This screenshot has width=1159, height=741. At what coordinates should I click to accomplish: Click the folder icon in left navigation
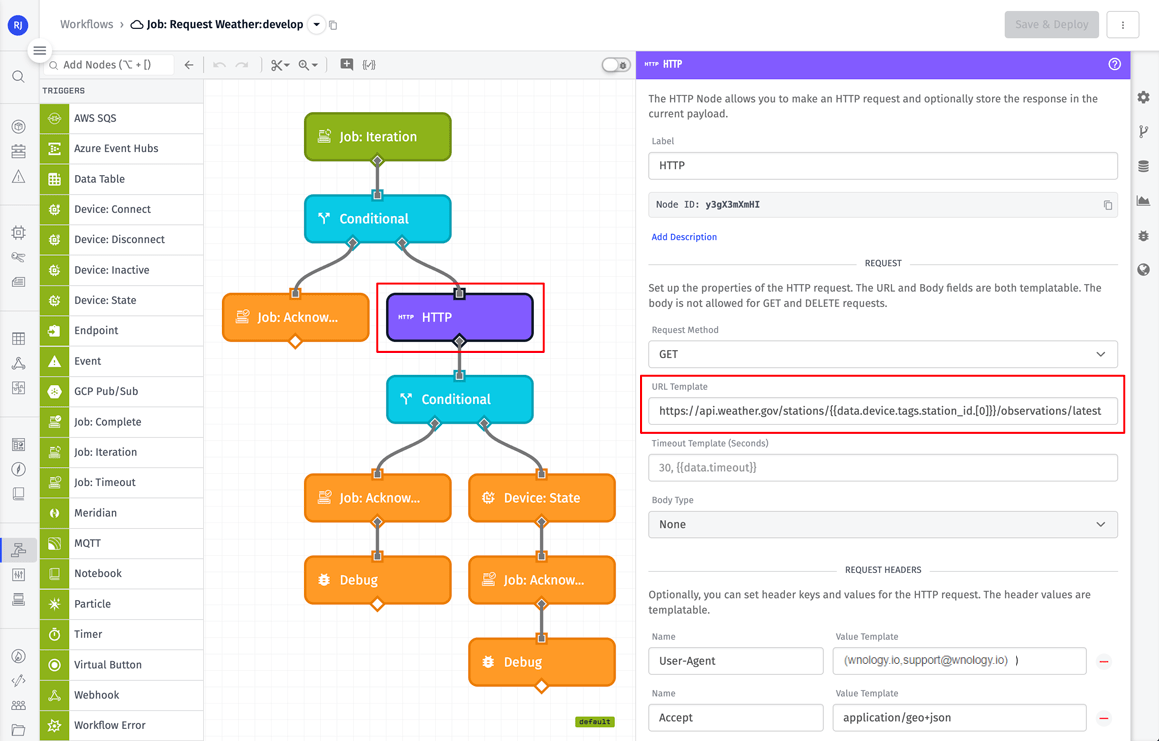coord(18,730)
